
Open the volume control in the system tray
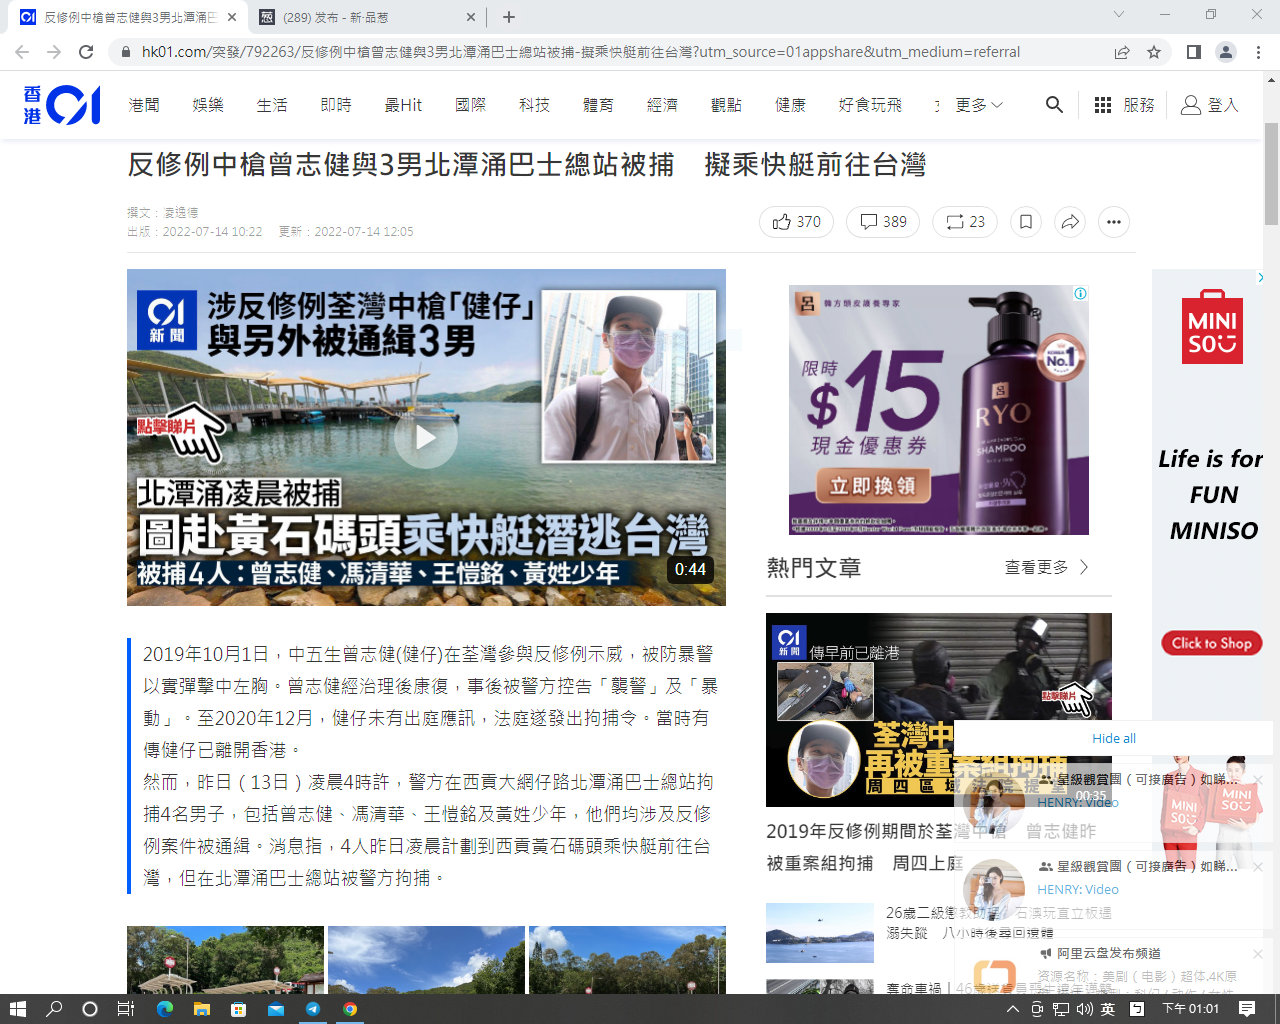[x=1085, y=1009]
